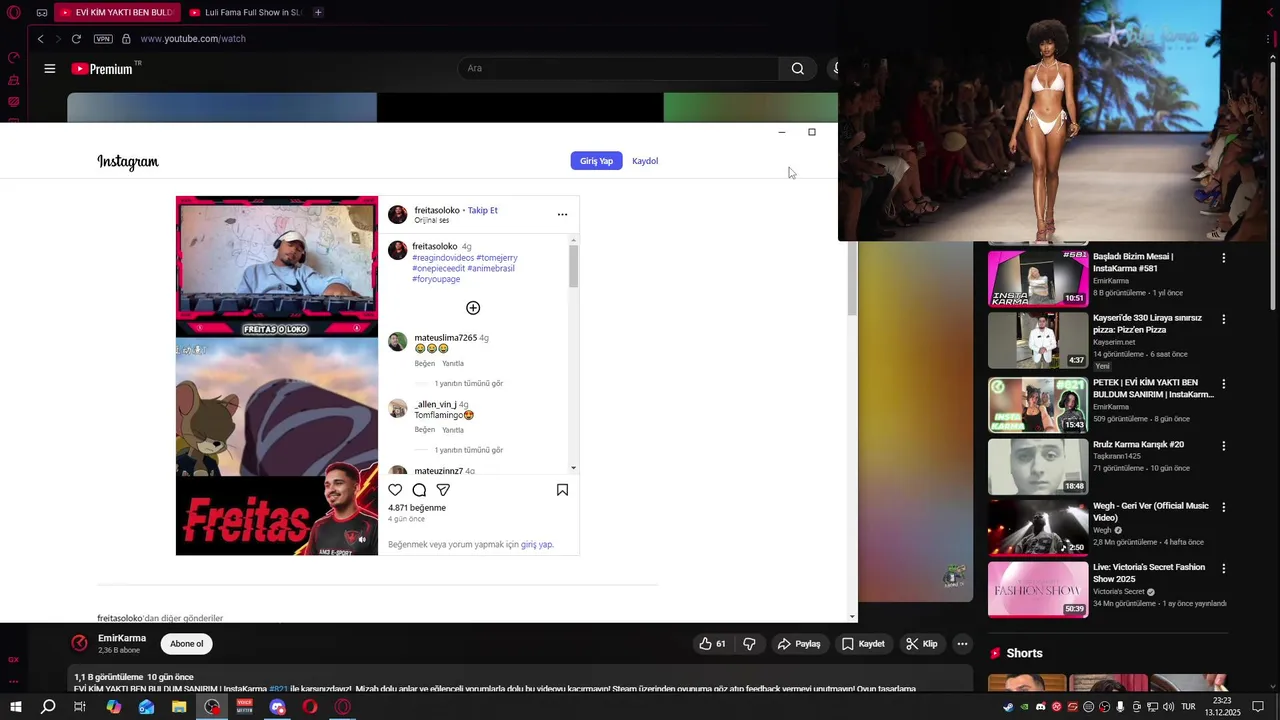The image size is (1280, 720).
Task: Open a new browser tab
Action: [318, 12]
